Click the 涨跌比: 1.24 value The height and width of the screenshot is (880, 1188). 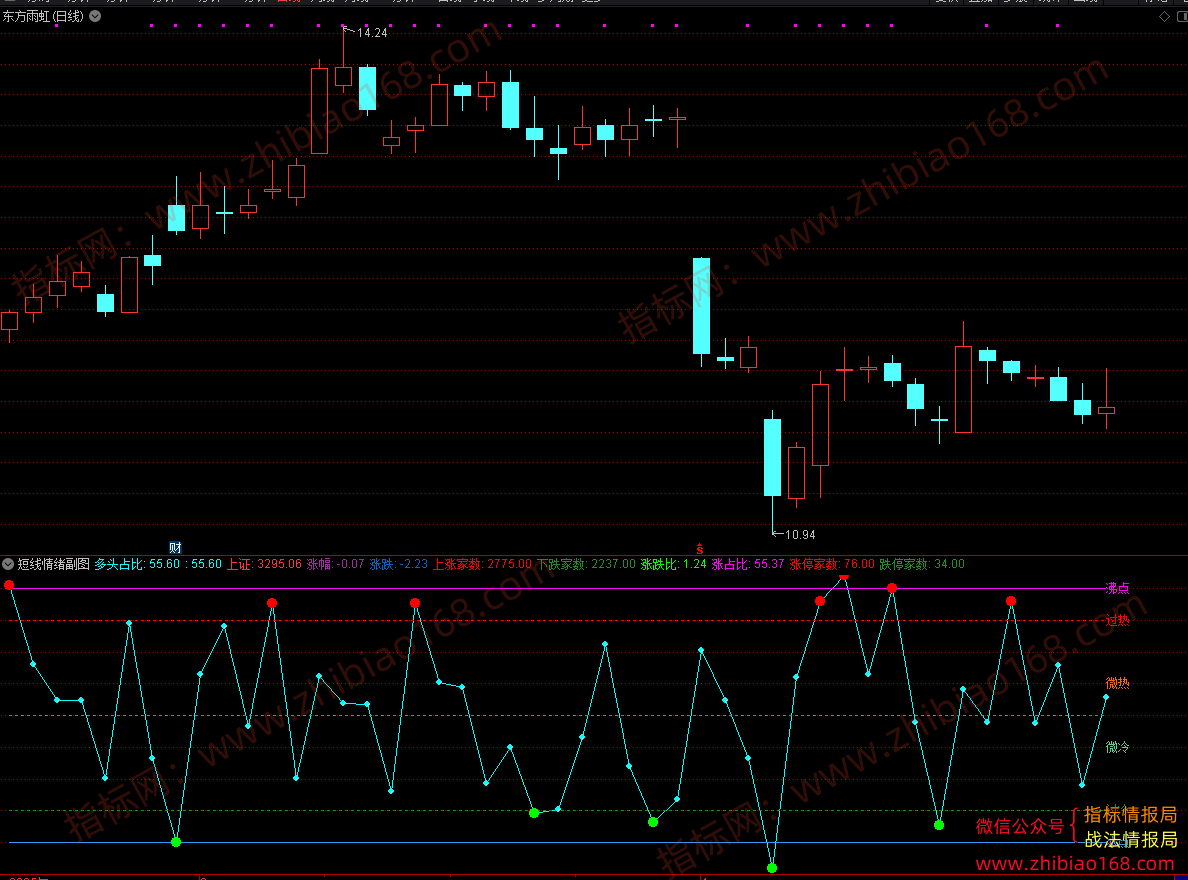click(674, 564)
